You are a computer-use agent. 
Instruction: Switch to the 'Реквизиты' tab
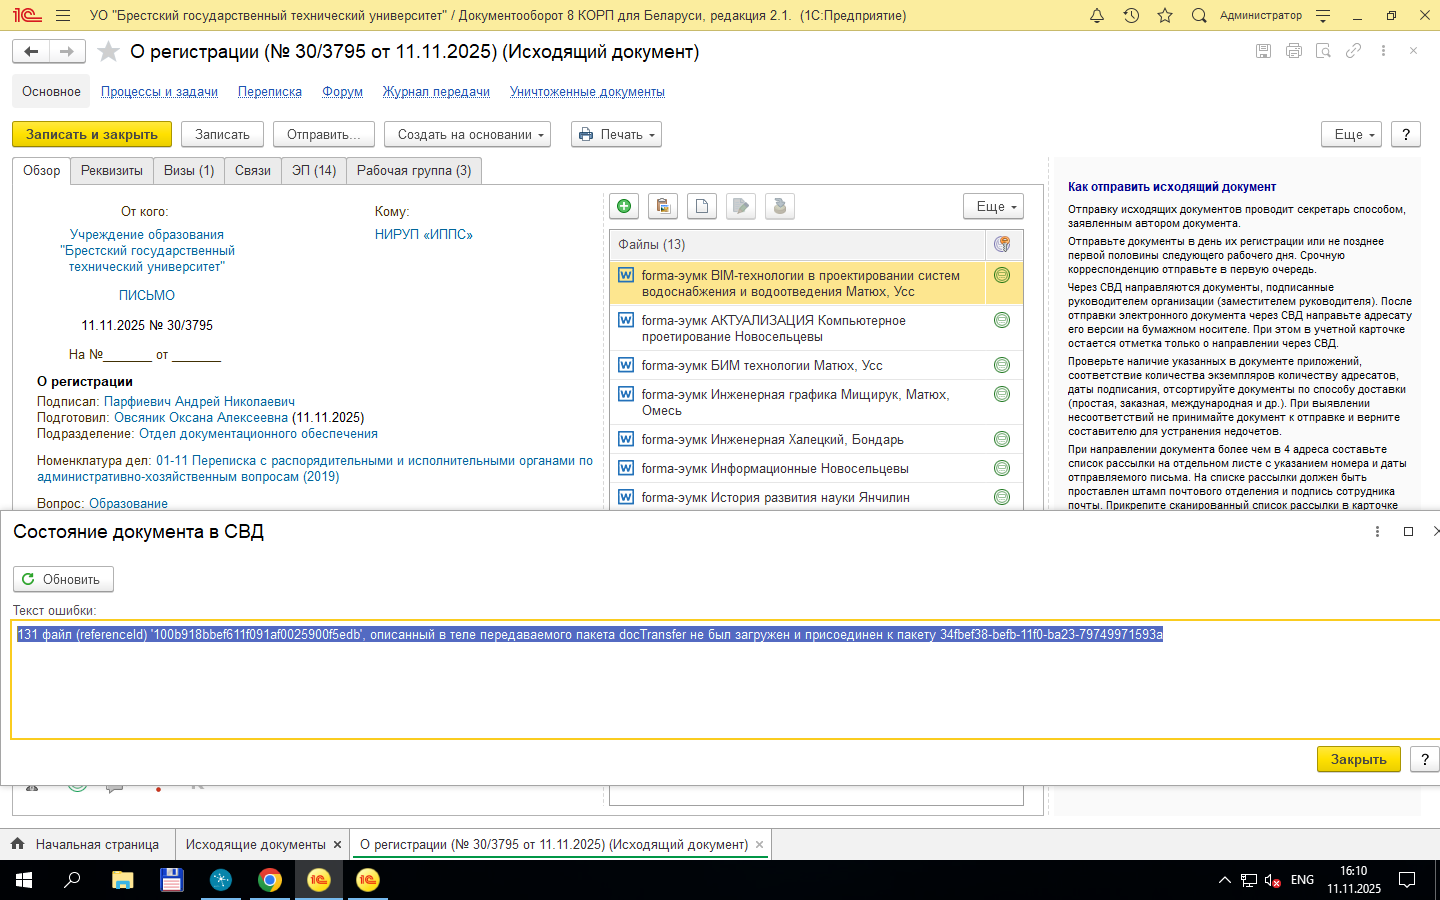pyautogui.click(x=112, y=171)
